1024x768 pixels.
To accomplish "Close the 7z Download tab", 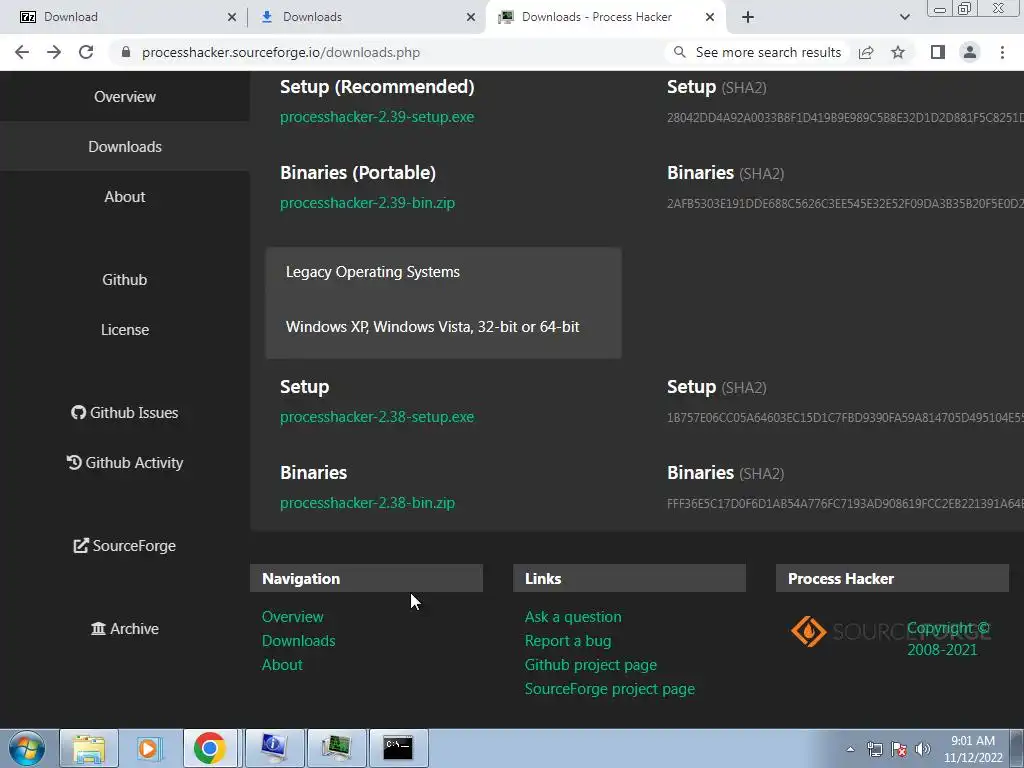I will click(232, 17).
